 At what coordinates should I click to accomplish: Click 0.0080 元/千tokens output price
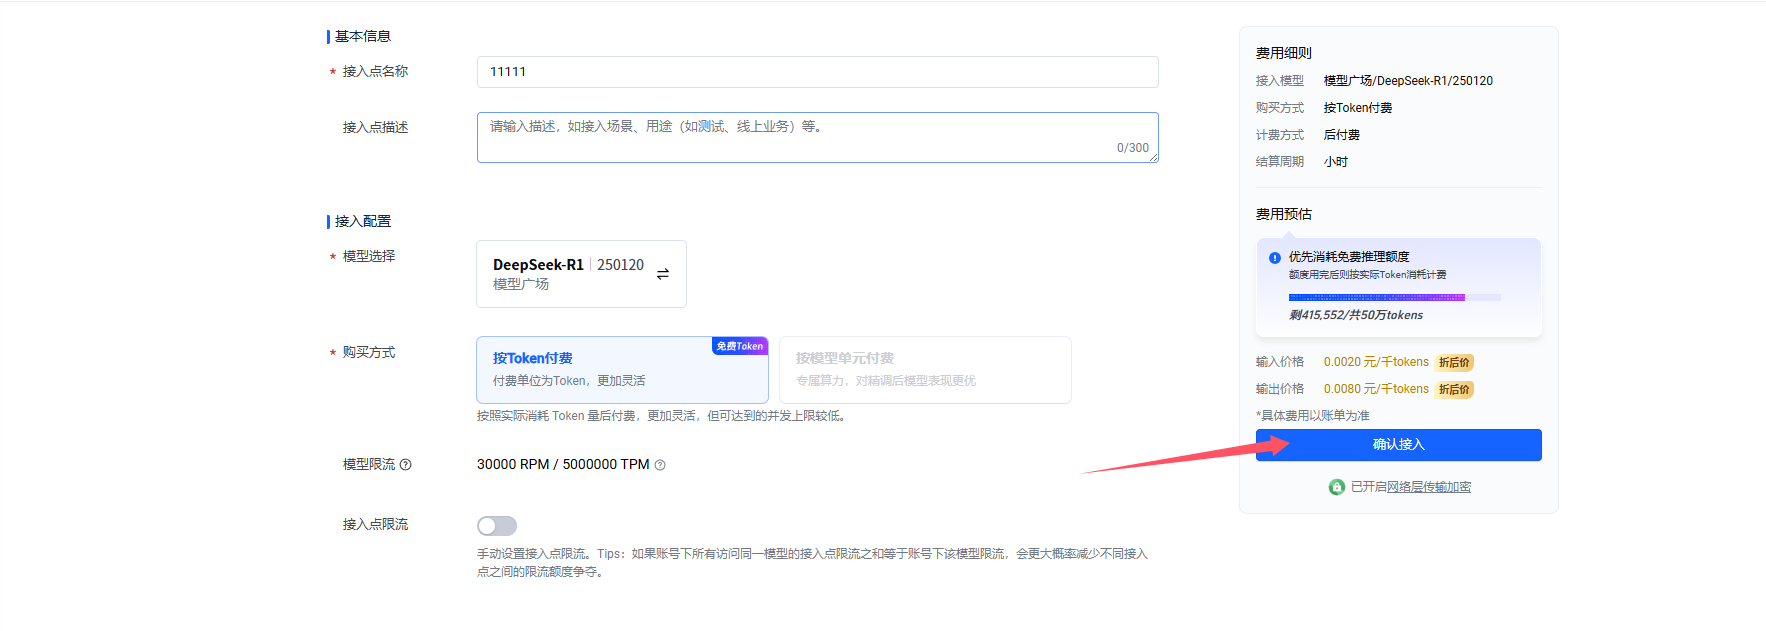coord(1376,389)
